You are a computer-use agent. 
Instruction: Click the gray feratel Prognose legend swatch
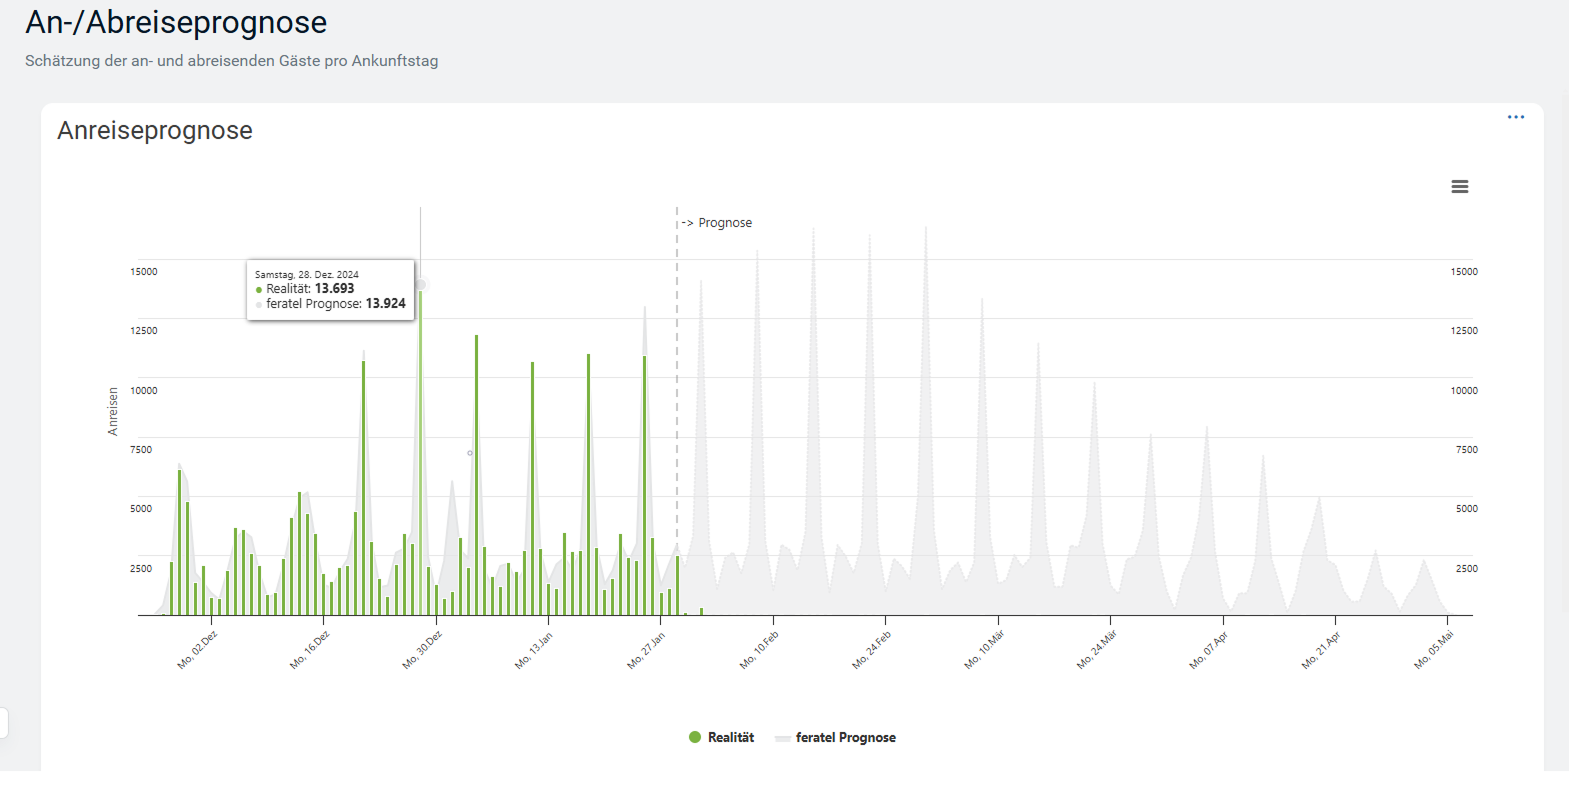click(x=782, y=738)
